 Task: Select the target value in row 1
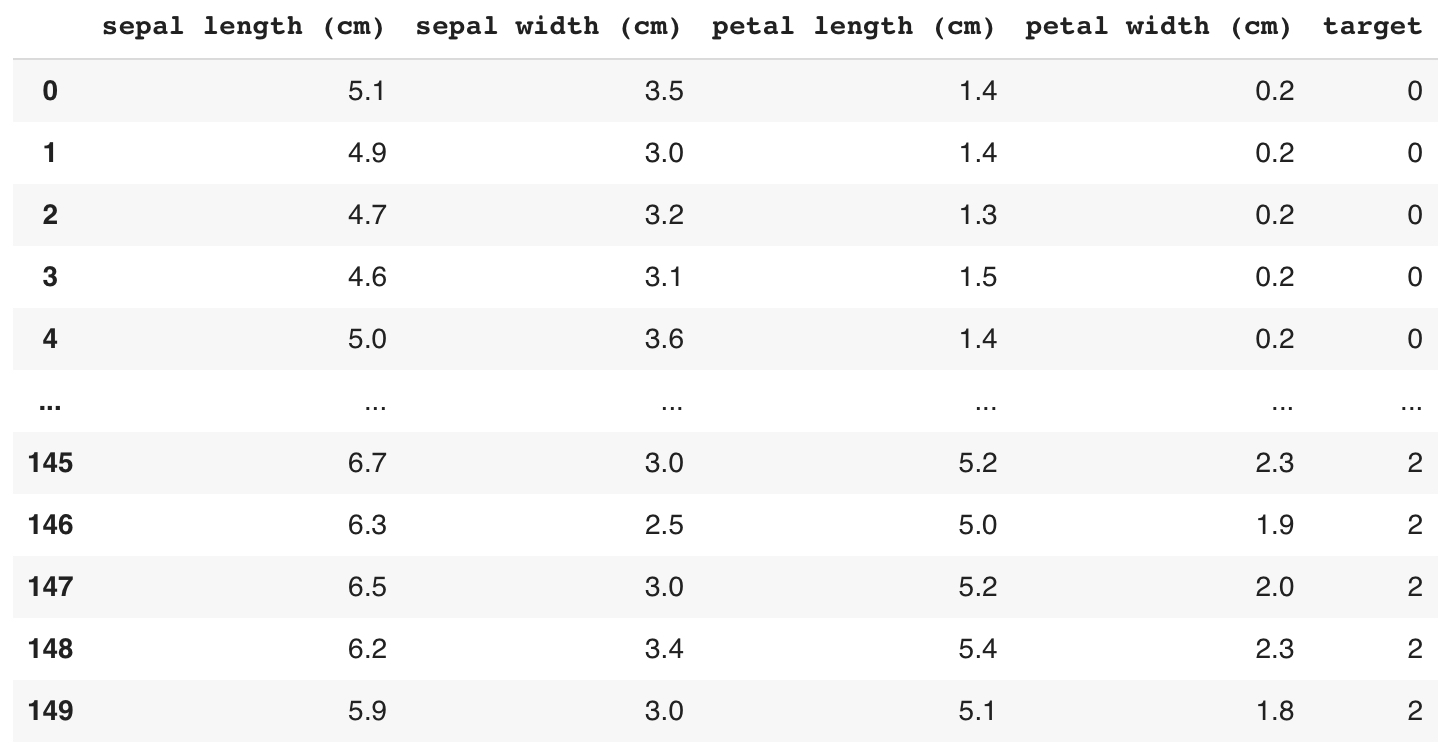tap(1414, 153)
